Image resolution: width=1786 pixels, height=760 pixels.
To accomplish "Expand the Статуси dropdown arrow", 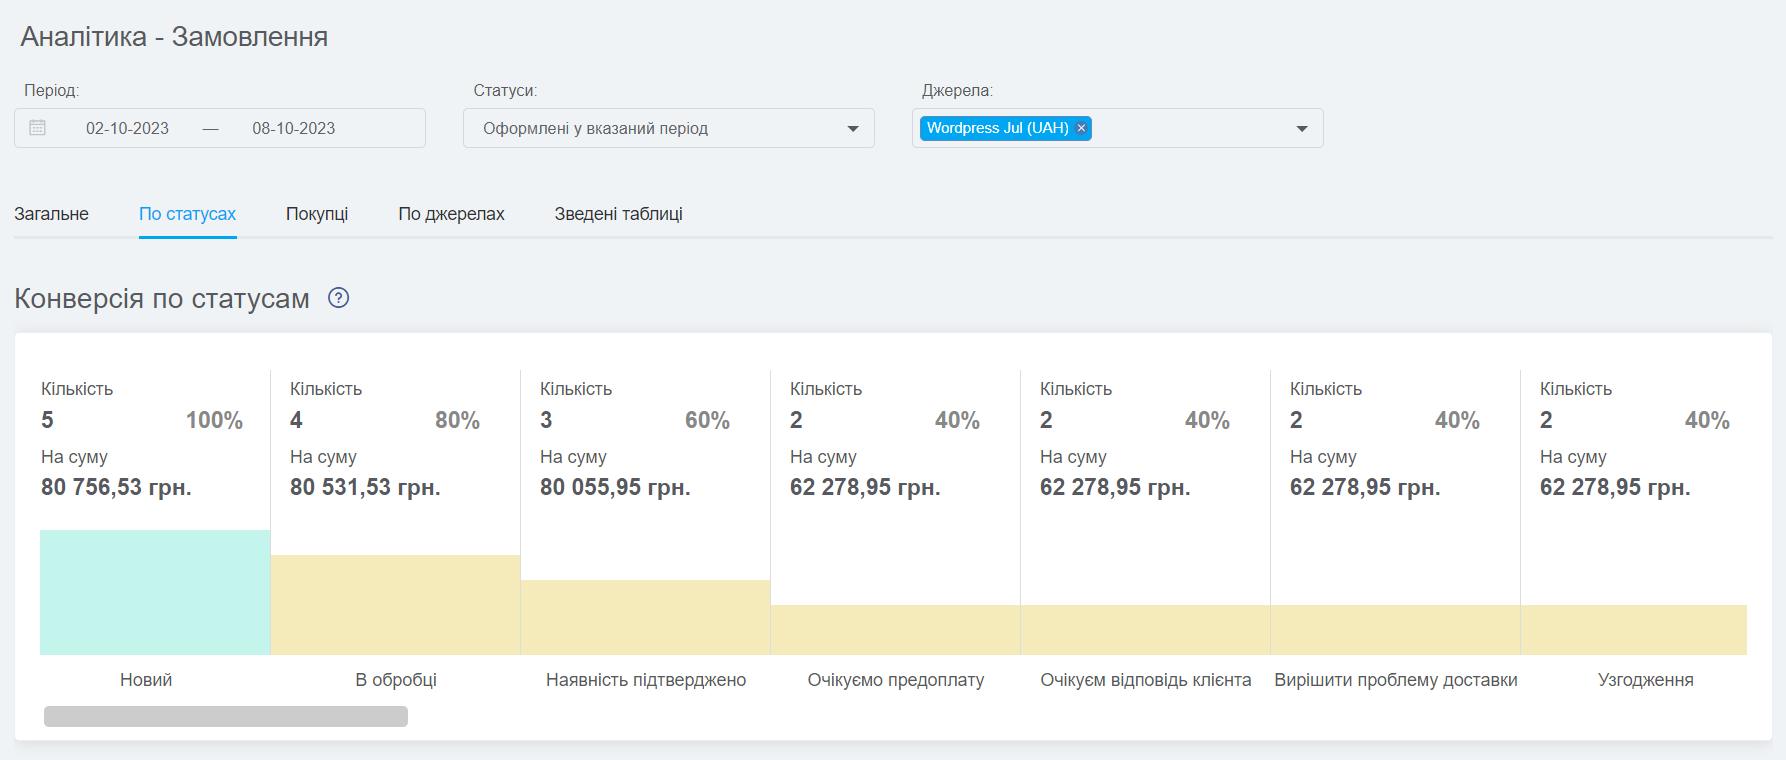I will pyautogui.click(x=853, y=129).
